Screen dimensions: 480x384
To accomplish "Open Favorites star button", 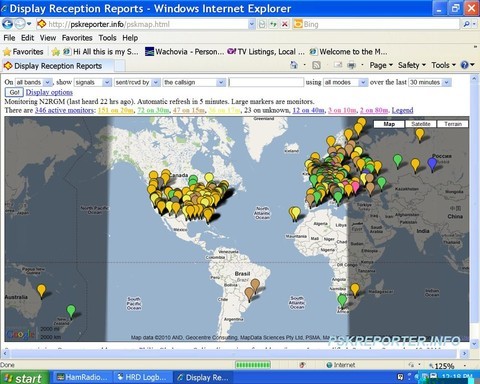I will coord(23,52).
